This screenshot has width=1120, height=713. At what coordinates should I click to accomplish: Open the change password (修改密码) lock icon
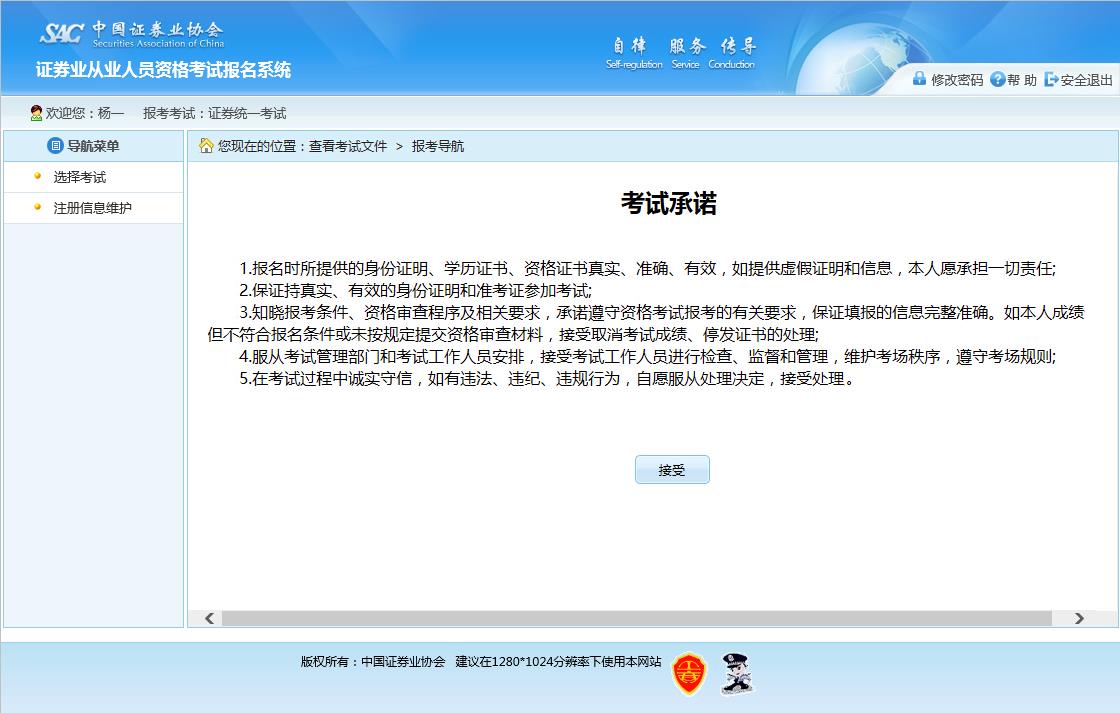tap(919, 78)
